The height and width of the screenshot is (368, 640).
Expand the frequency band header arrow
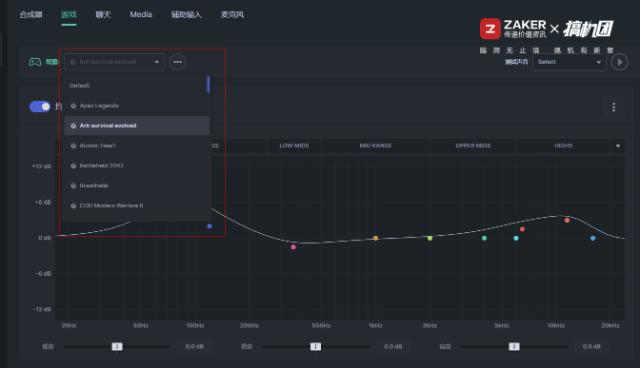coord(618,146)
